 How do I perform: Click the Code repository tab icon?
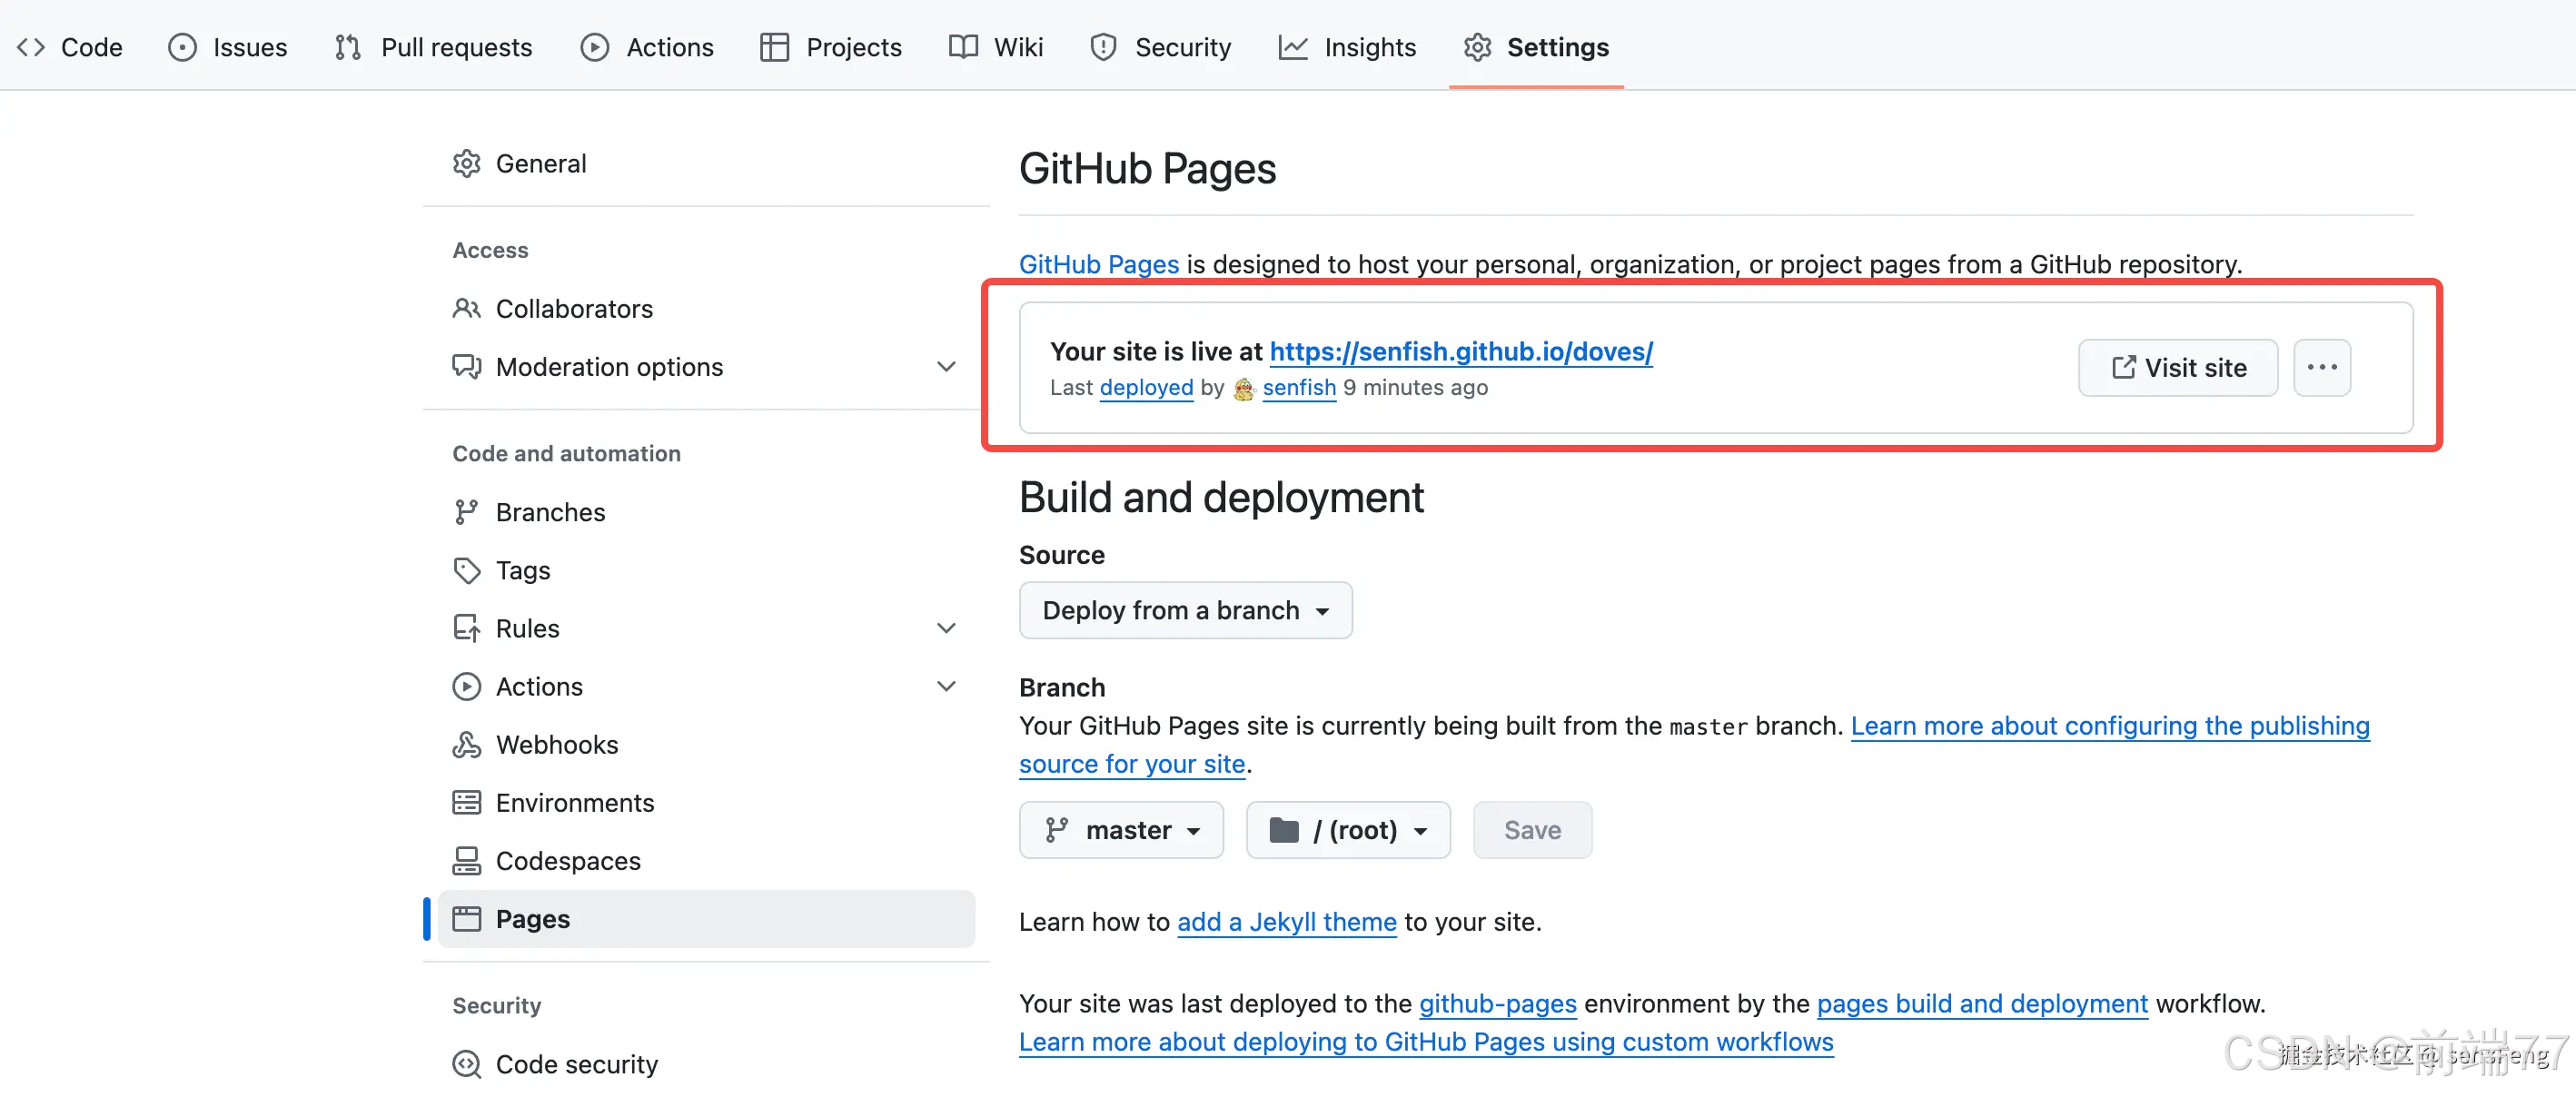click(31, 46)
